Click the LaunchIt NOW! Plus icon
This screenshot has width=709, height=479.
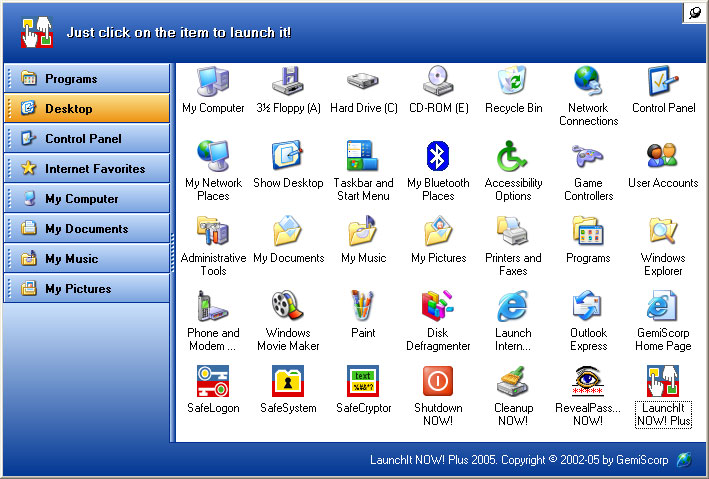[x=663, y=381]
